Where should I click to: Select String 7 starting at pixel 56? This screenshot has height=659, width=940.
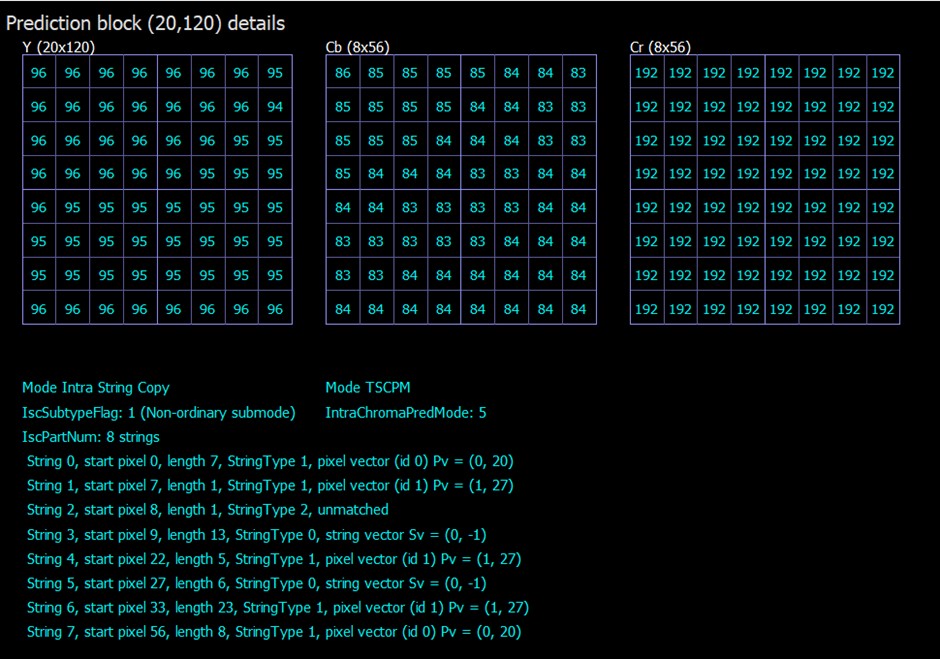point(274,631)
